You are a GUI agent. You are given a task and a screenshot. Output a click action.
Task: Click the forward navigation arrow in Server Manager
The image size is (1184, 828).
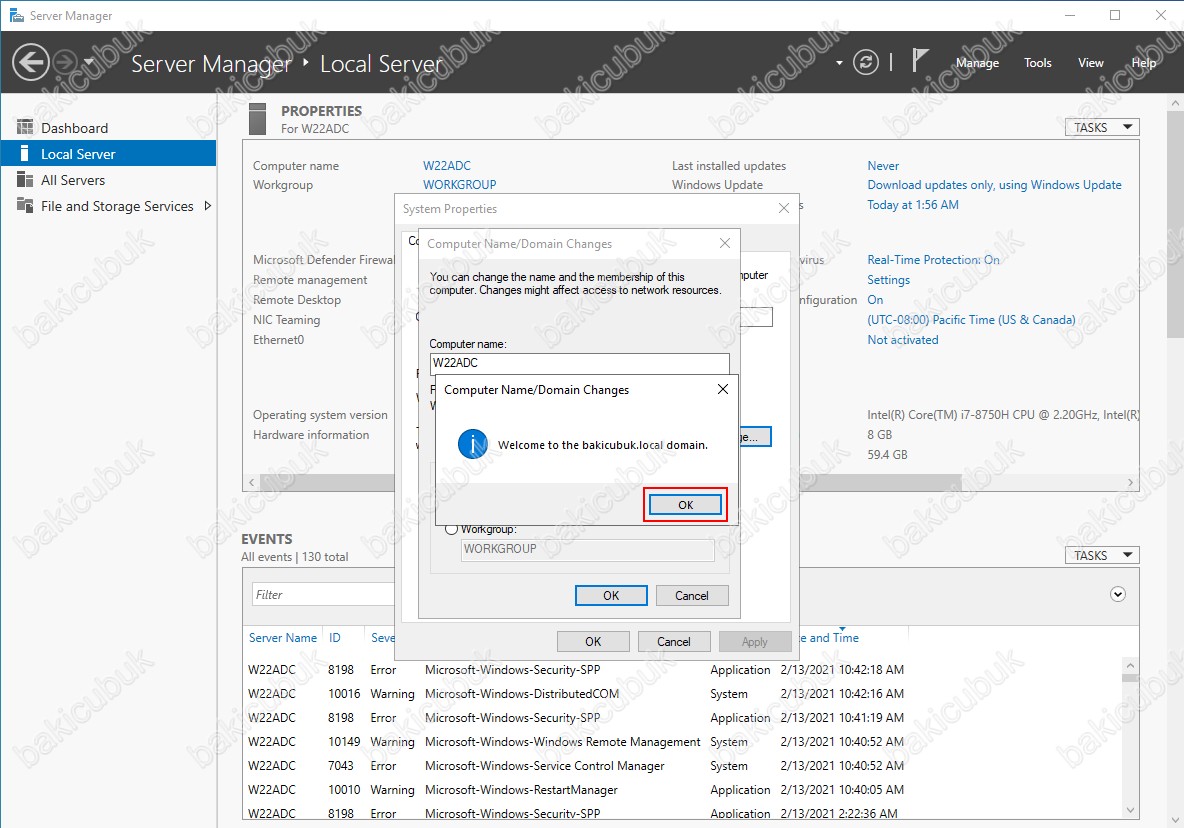(x=66, y=62)
